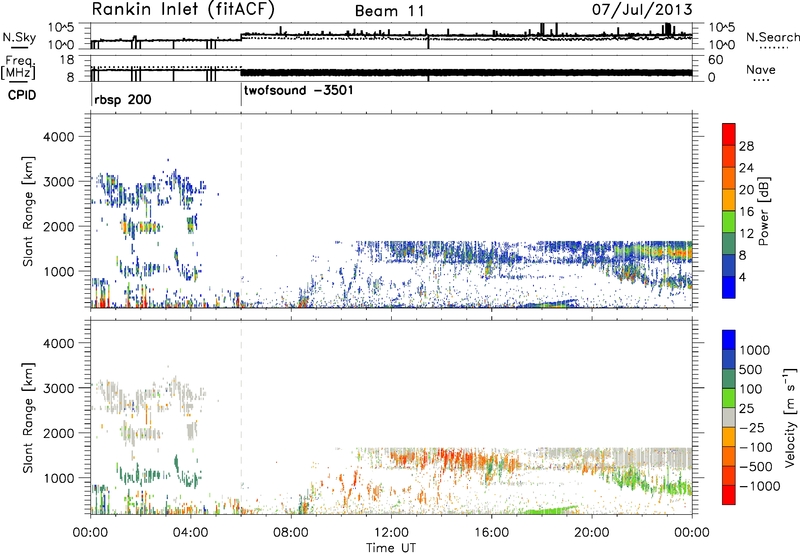Click the '20:00' time axis label
Screen dimensions: 800x554
(x=592, y=533)
